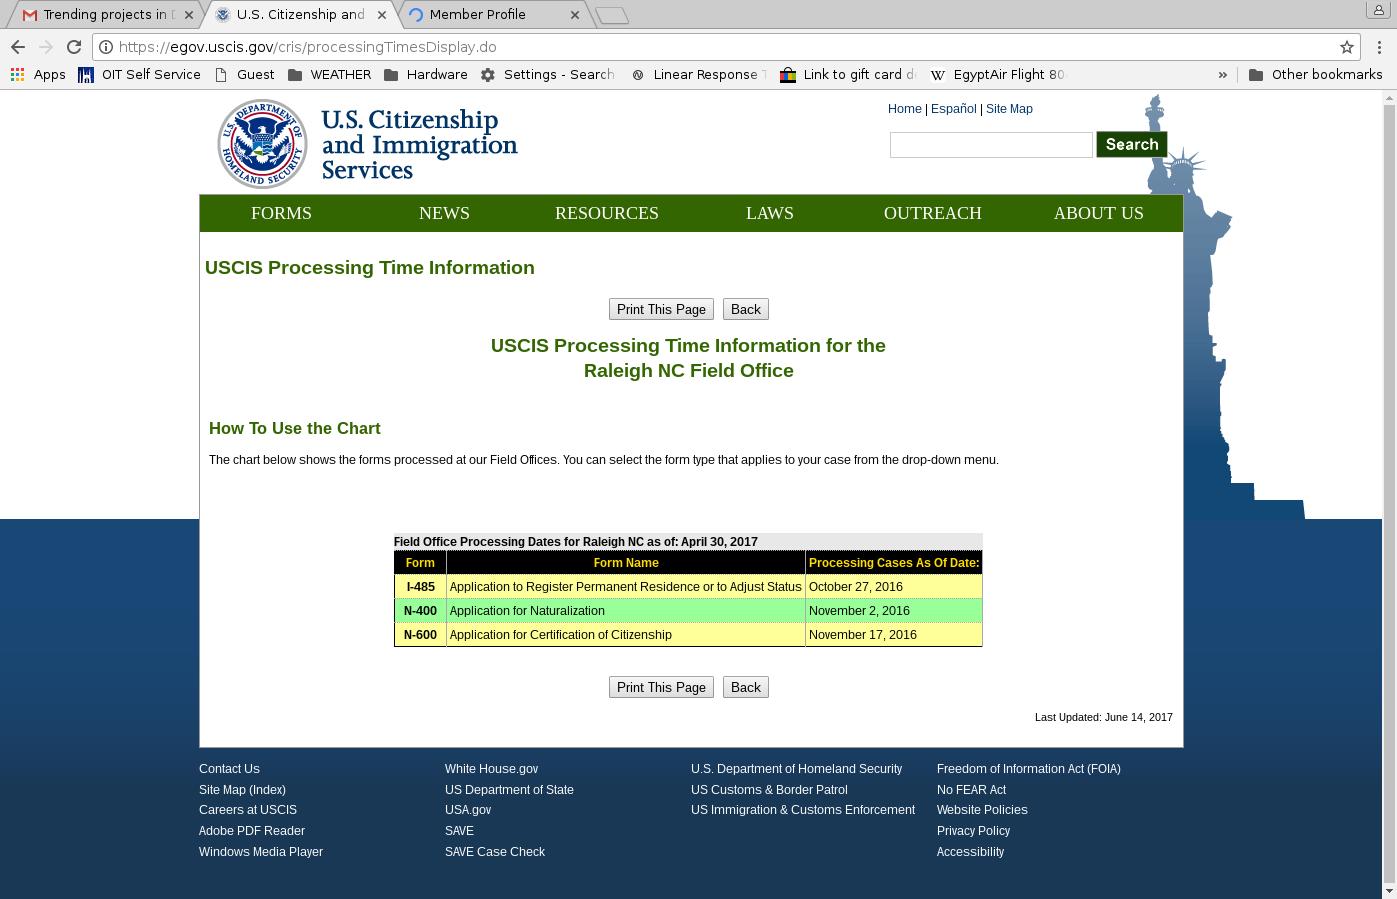Open the ABOUT US menu
This screenshot has width=1397, height=899.
click(1098, 213)
